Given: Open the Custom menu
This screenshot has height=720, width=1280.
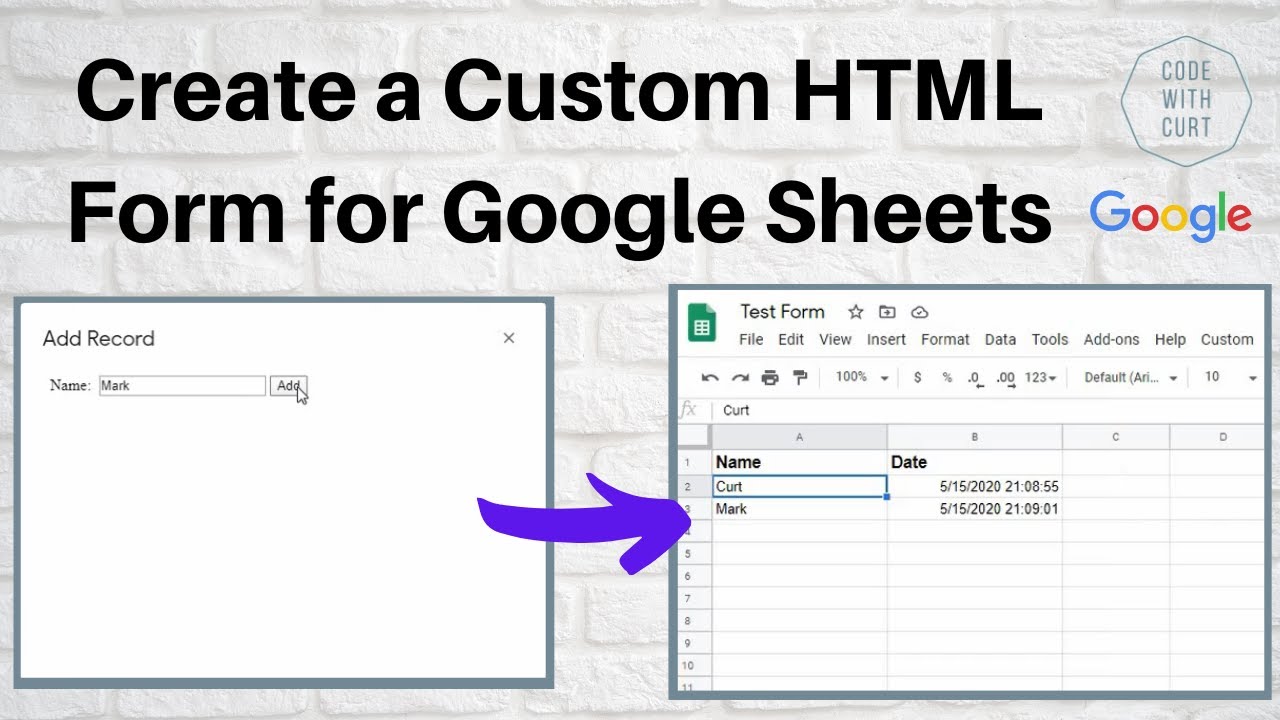Looking at the screenshot, I should 1227,339.
